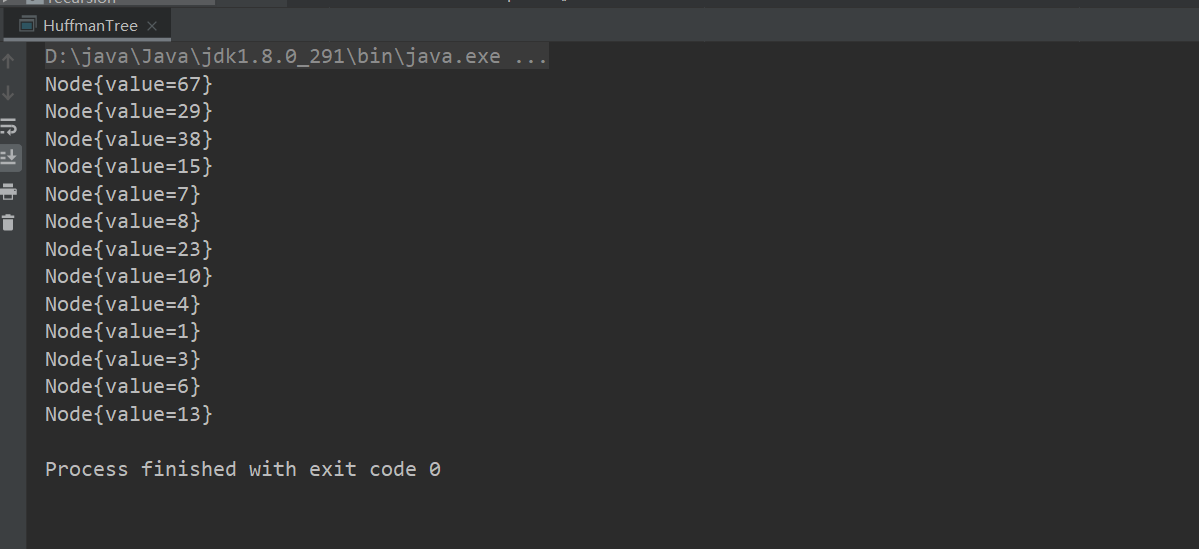Click the Process finished with exit code line
1199x549 pixels.
click(x=242, y=469)
